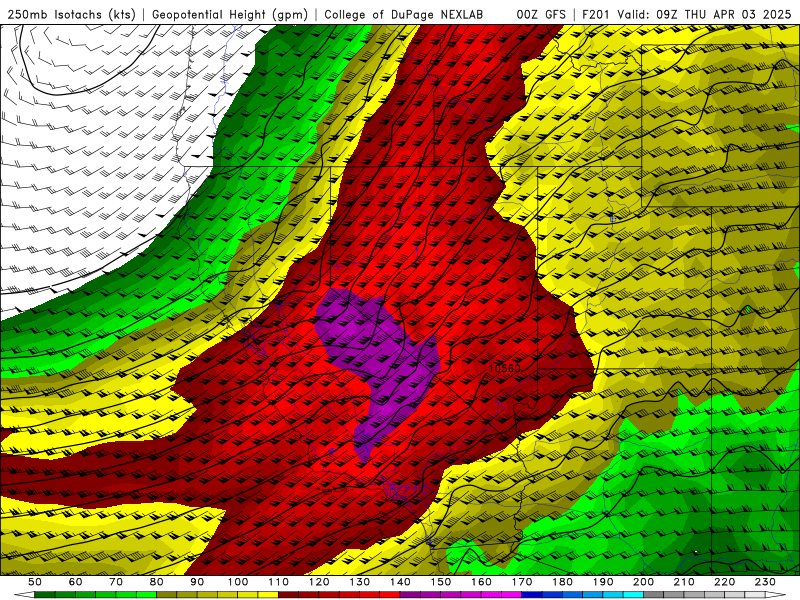Viewport: 800px width, 600px height.
Task: Click the colorbar value 160
Action: coord(481,582)
